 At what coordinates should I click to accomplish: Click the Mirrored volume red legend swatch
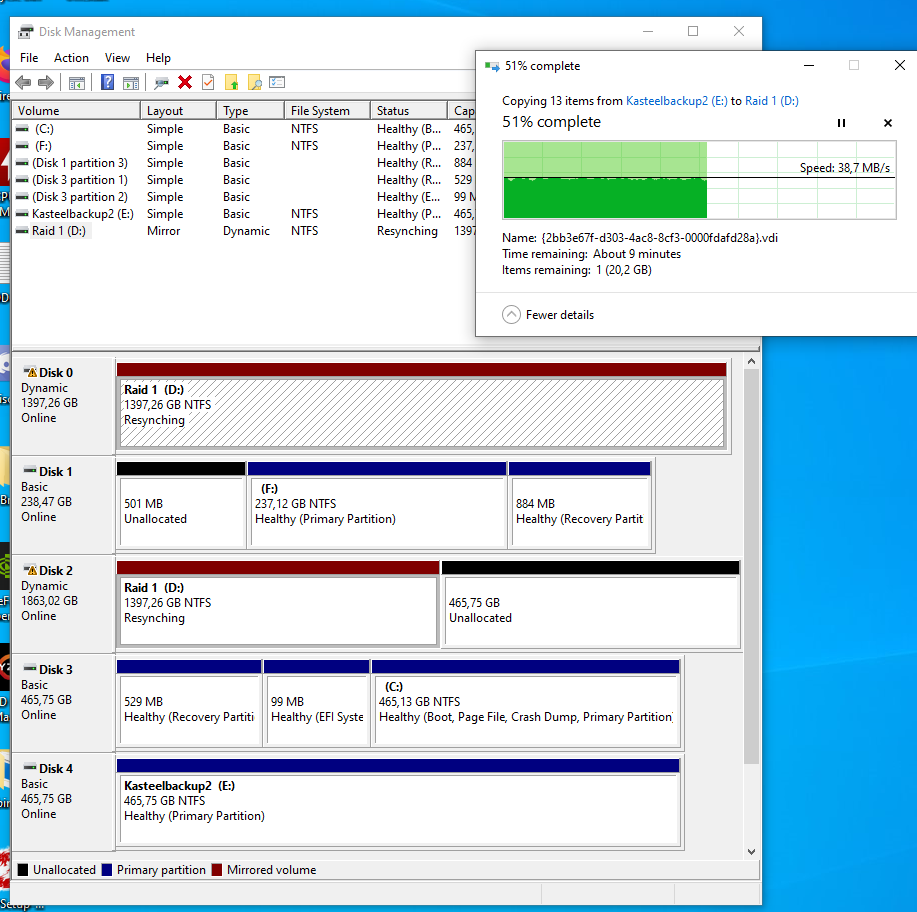pos(219,870)
